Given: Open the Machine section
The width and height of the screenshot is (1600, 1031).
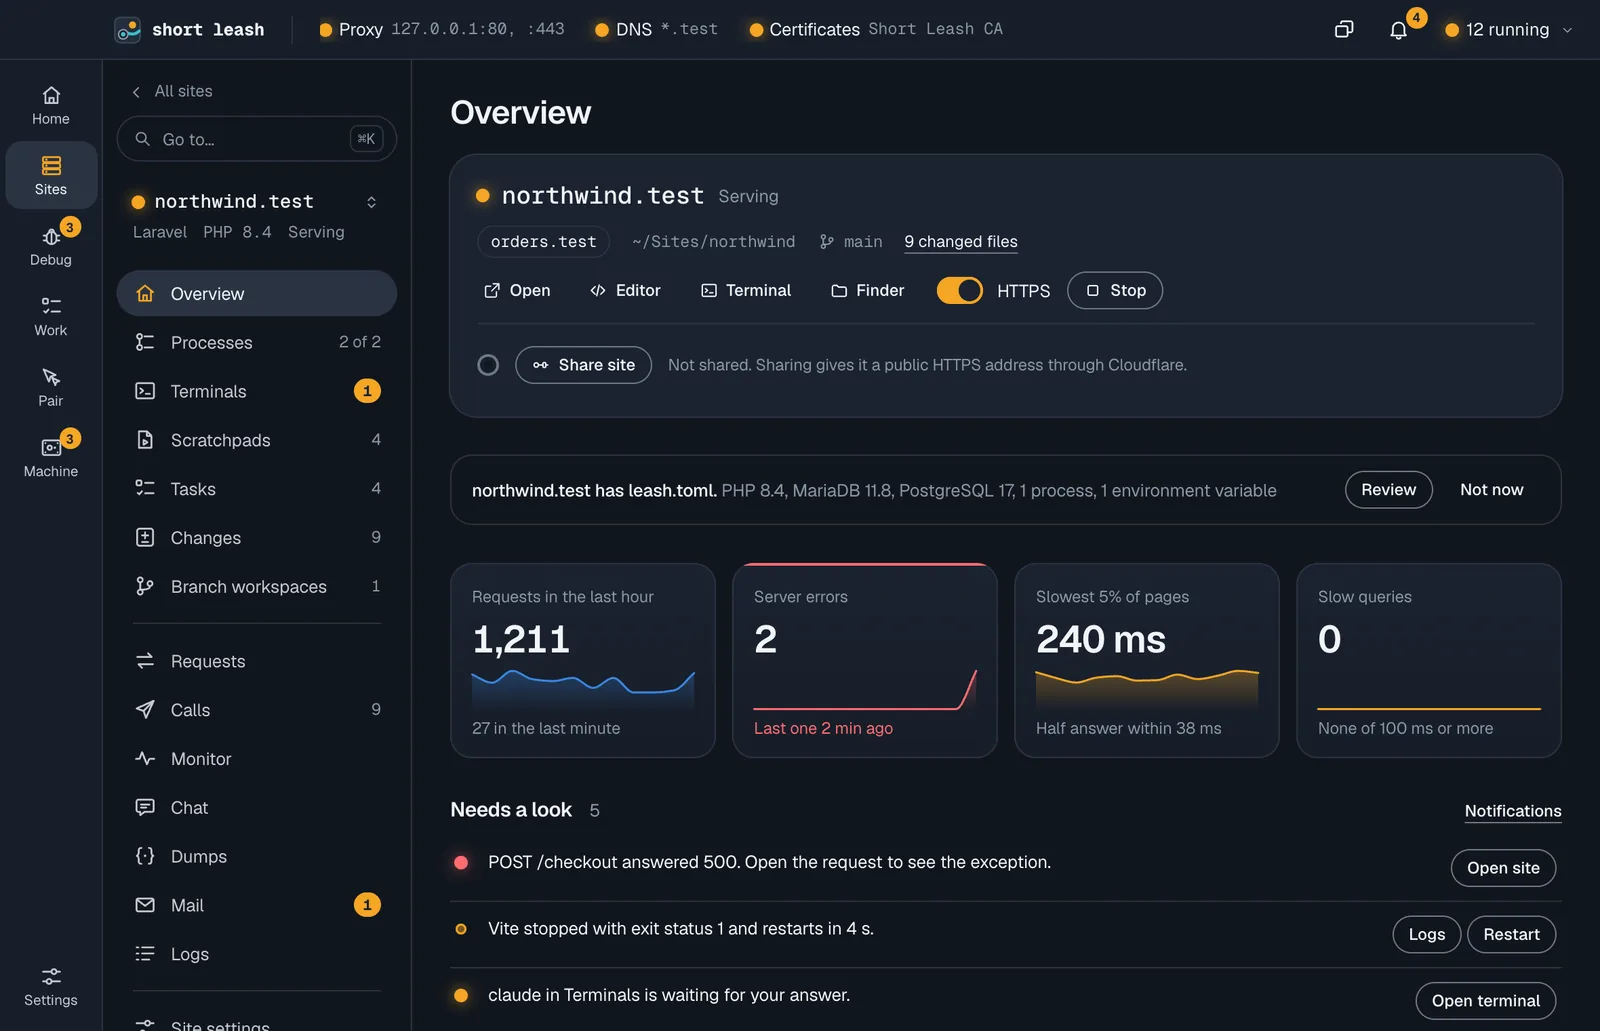Looking at the screenshot, I should coord(51,458).
